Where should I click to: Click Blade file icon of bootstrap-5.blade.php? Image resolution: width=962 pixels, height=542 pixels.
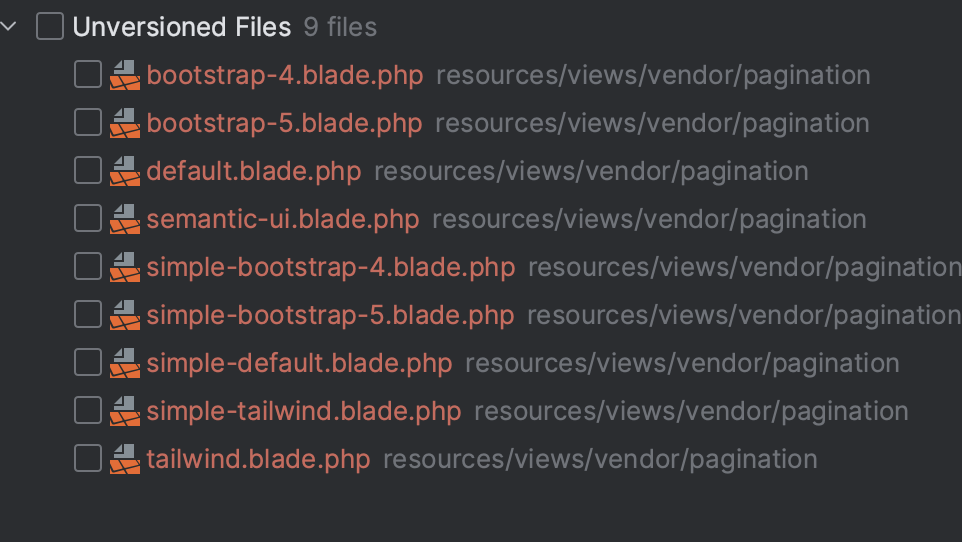point(125,123)
